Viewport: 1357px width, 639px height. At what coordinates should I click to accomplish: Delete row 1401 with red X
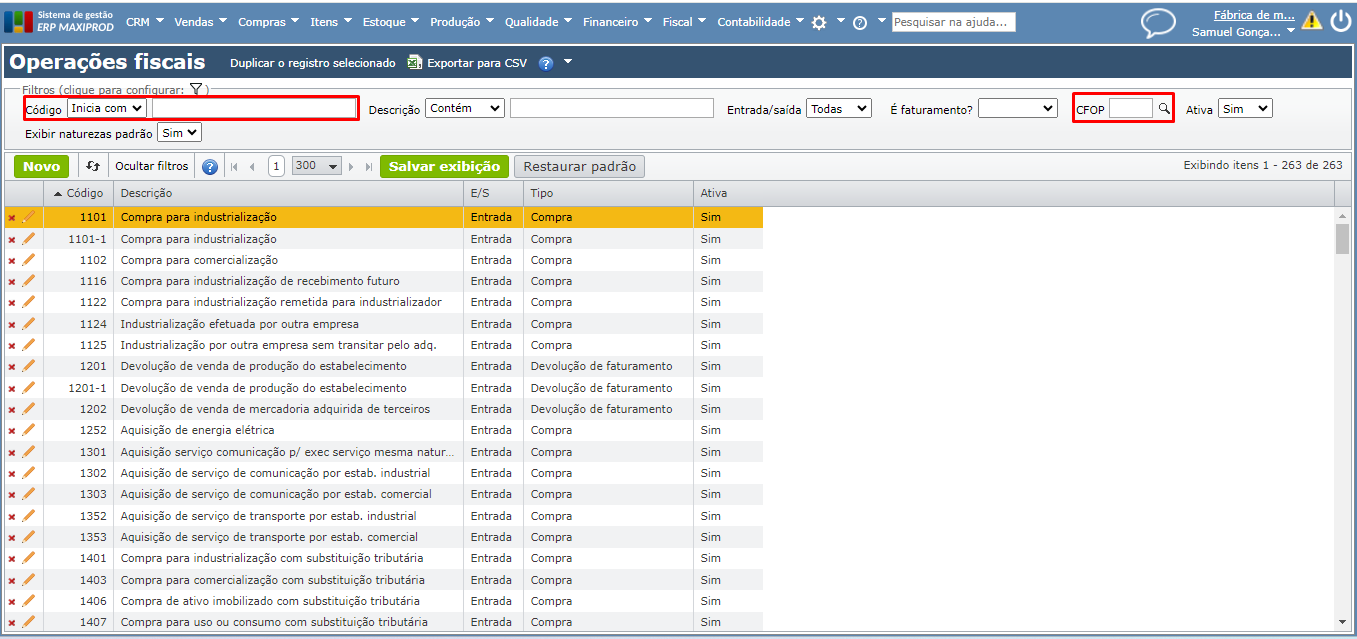[12, 558]
